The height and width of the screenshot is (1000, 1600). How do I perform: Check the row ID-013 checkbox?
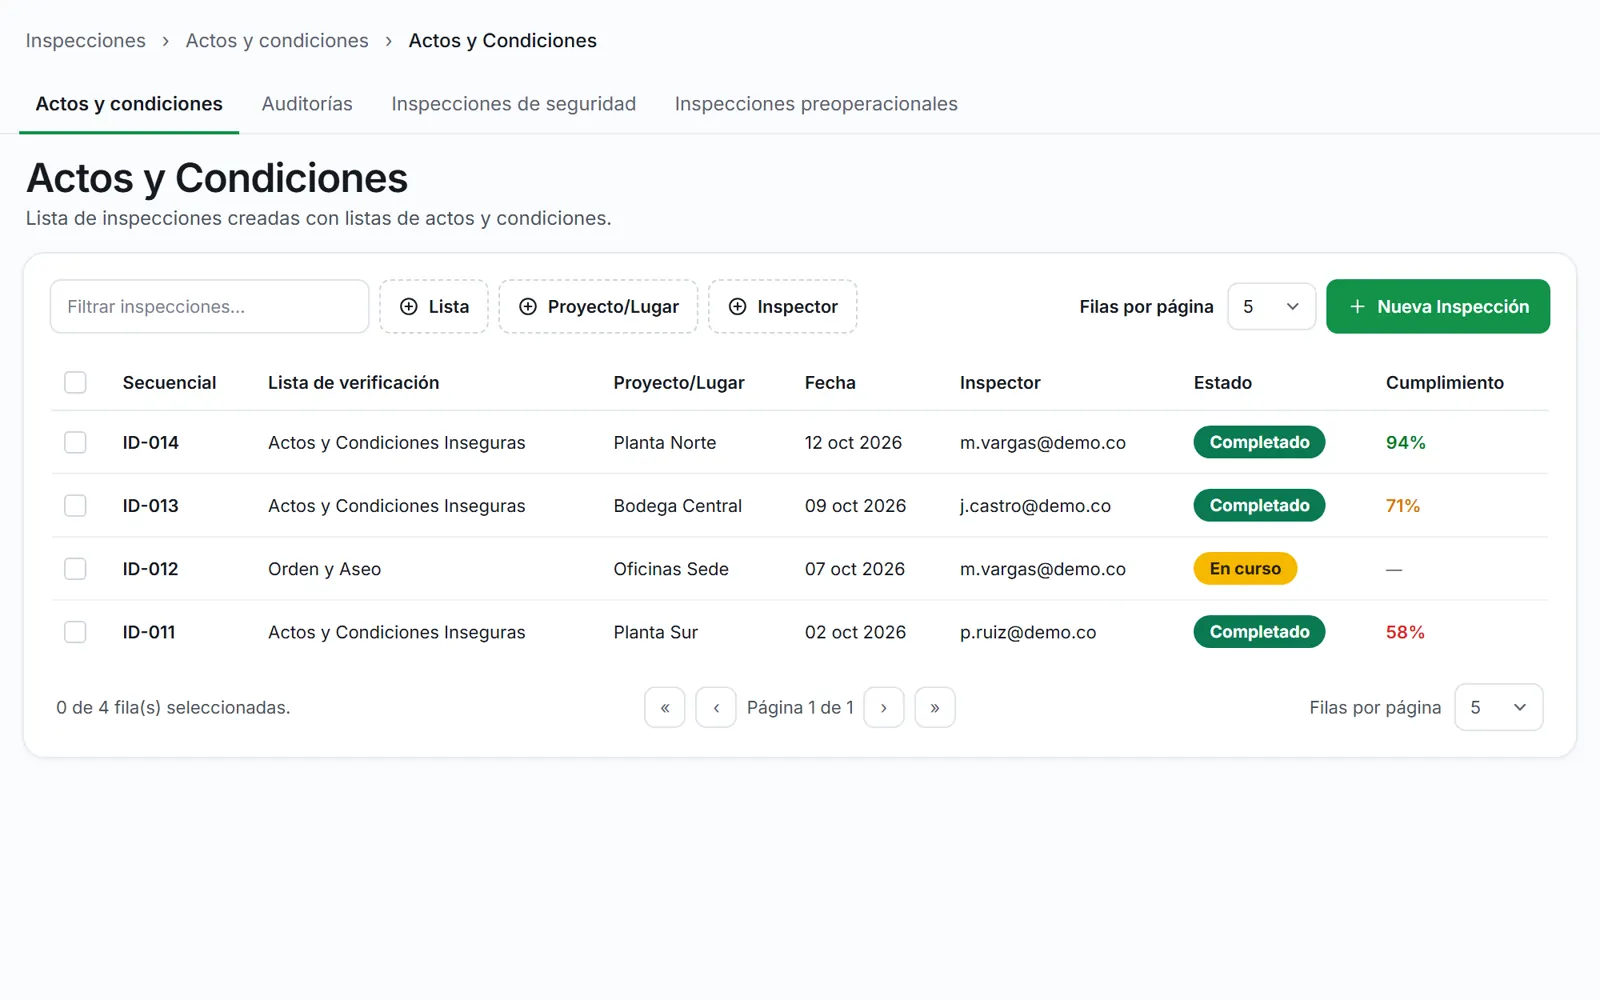(75, 505)
